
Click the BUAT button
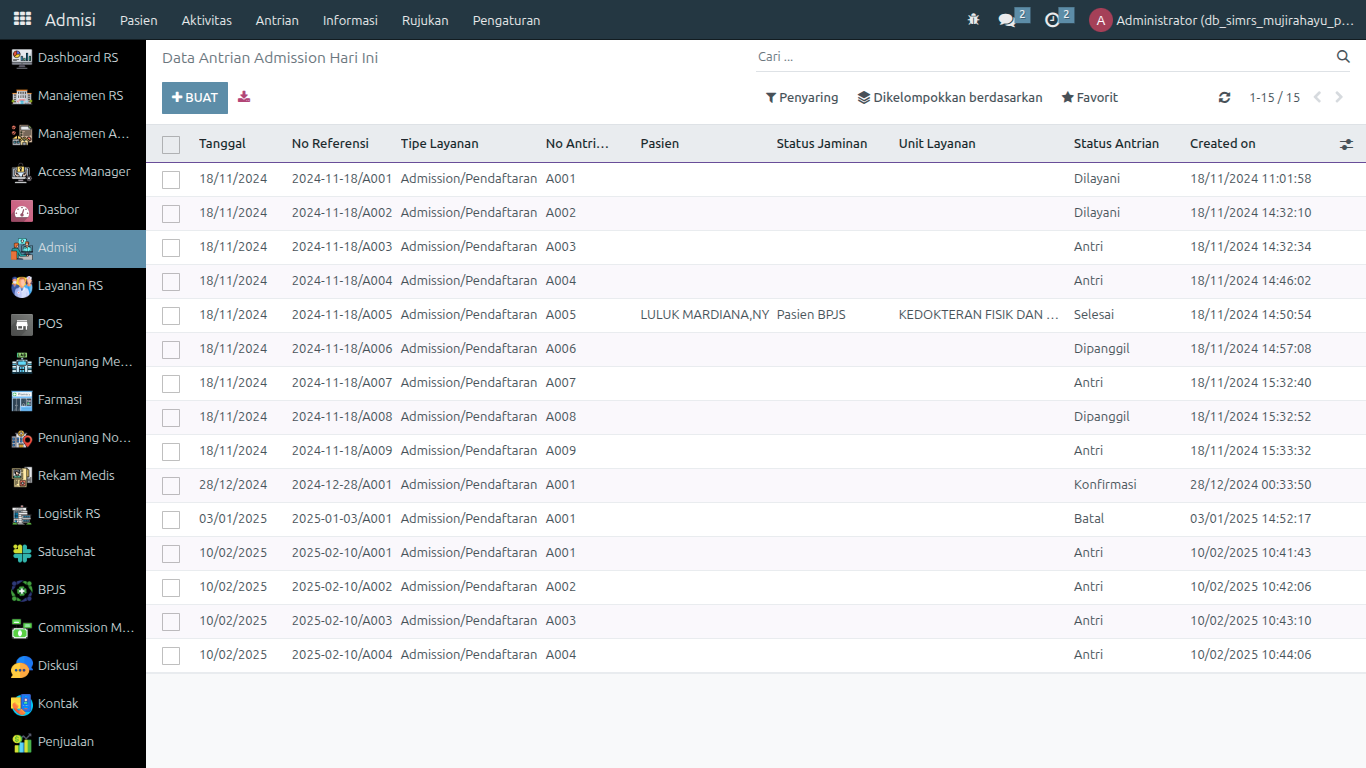pyautogui.click(x=195, y=98)
